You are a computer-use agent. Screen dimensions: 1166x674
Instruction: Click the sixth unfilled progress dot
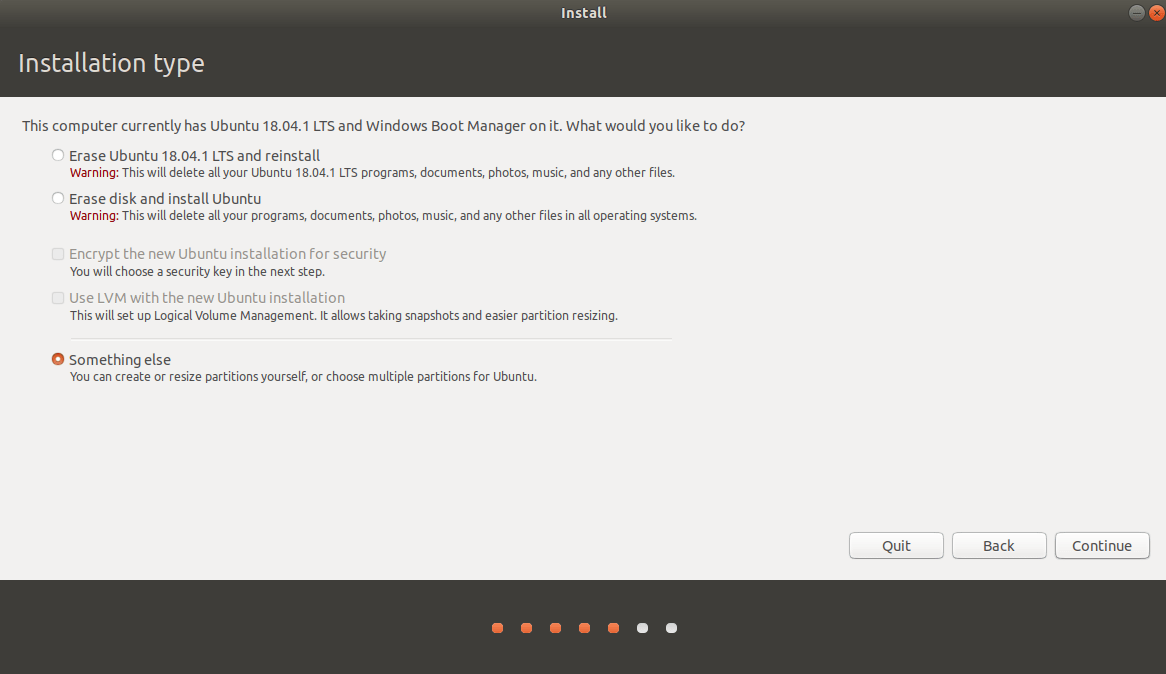642,628
